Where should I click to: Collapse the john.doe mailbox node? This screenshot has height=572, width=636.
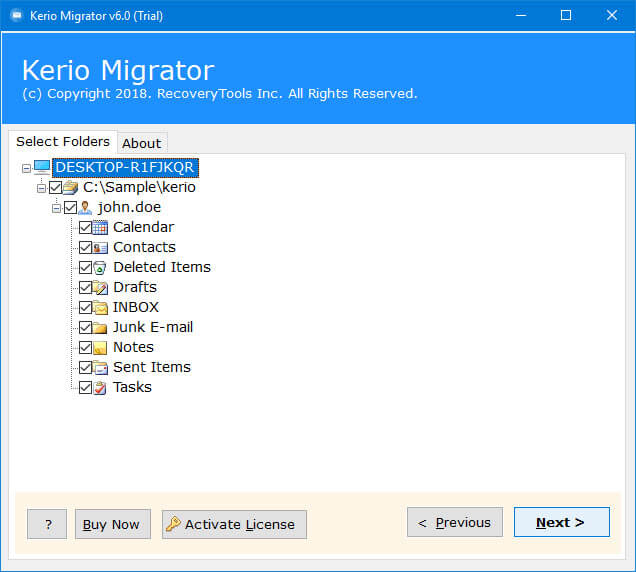[56, 209]
